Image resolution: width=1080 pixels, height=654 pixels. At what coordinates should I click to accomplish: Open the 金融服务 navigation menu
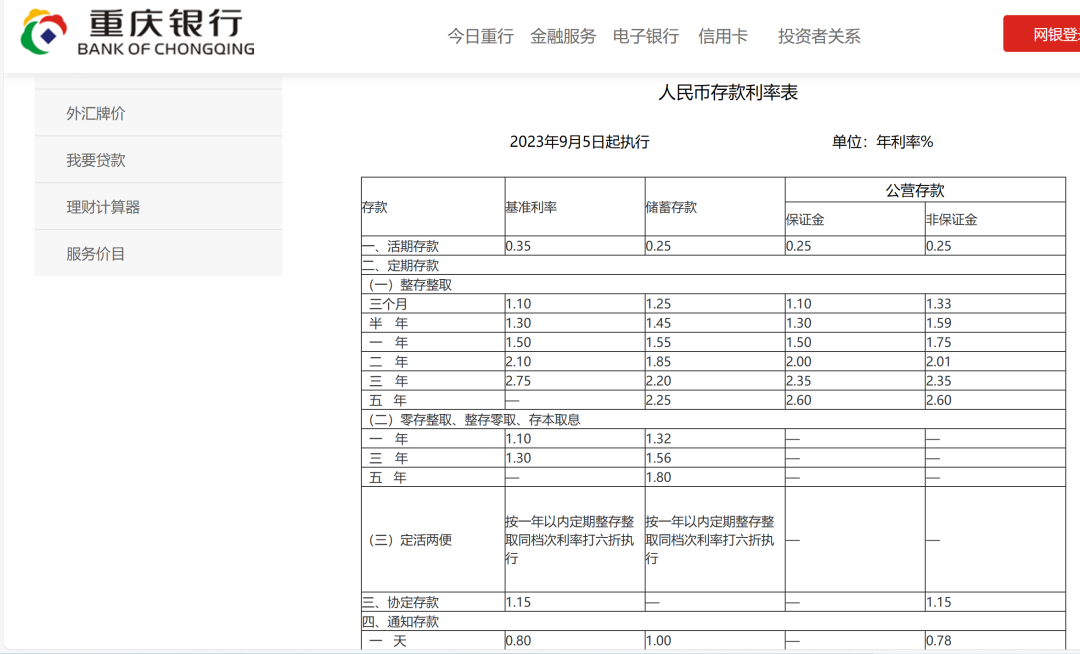click(563, 36)
